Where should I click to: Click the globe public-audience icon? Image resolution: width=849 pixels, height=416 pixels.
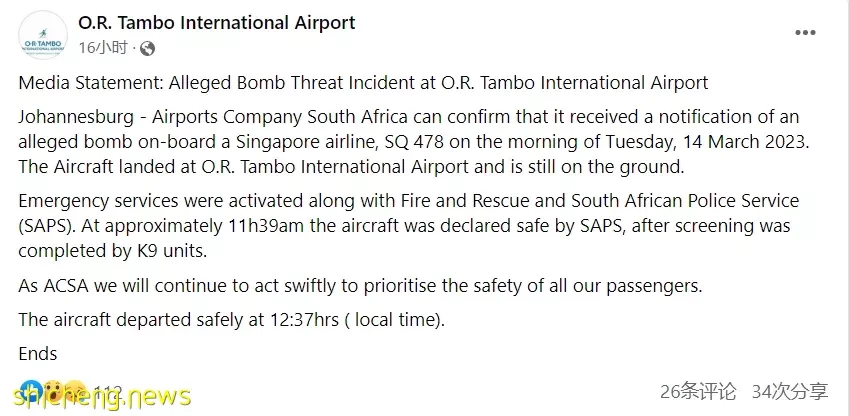147,49
